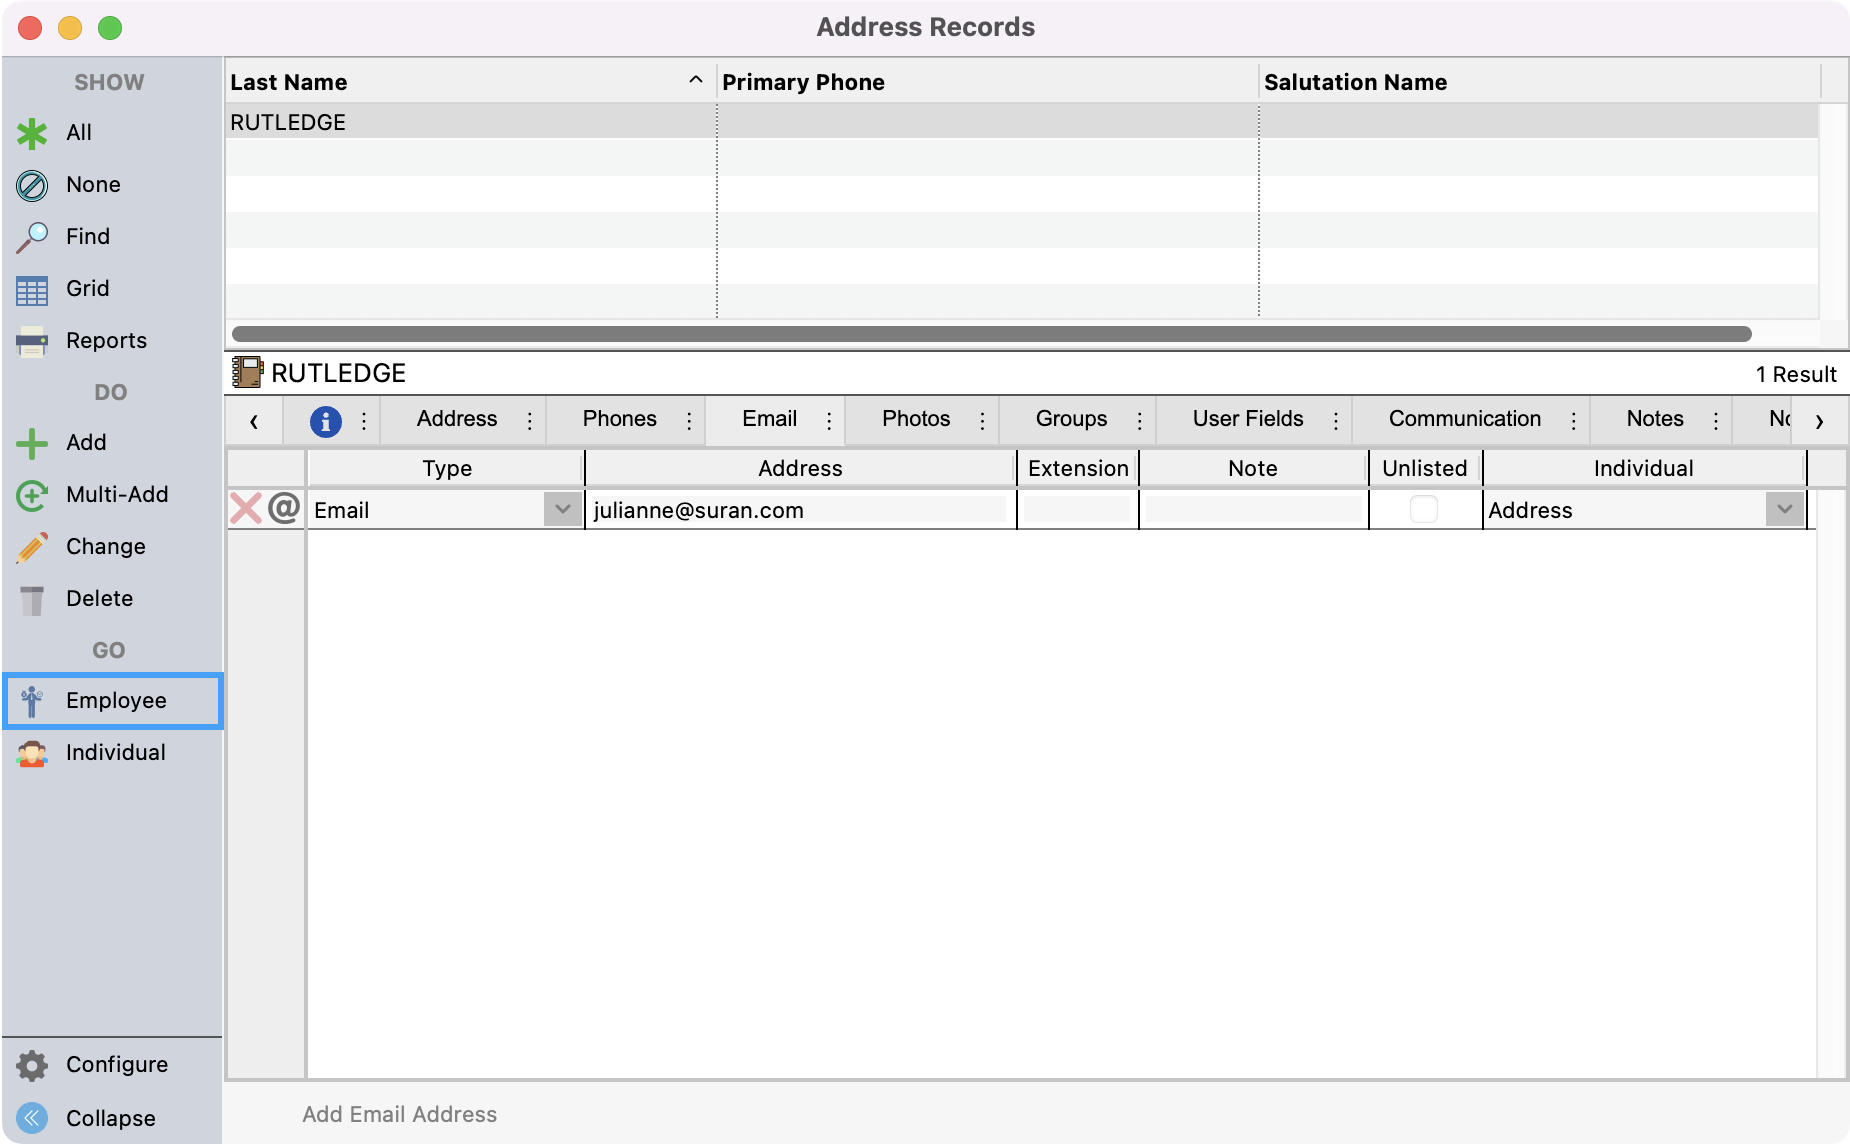Expand the email Type dropdown

562,510
